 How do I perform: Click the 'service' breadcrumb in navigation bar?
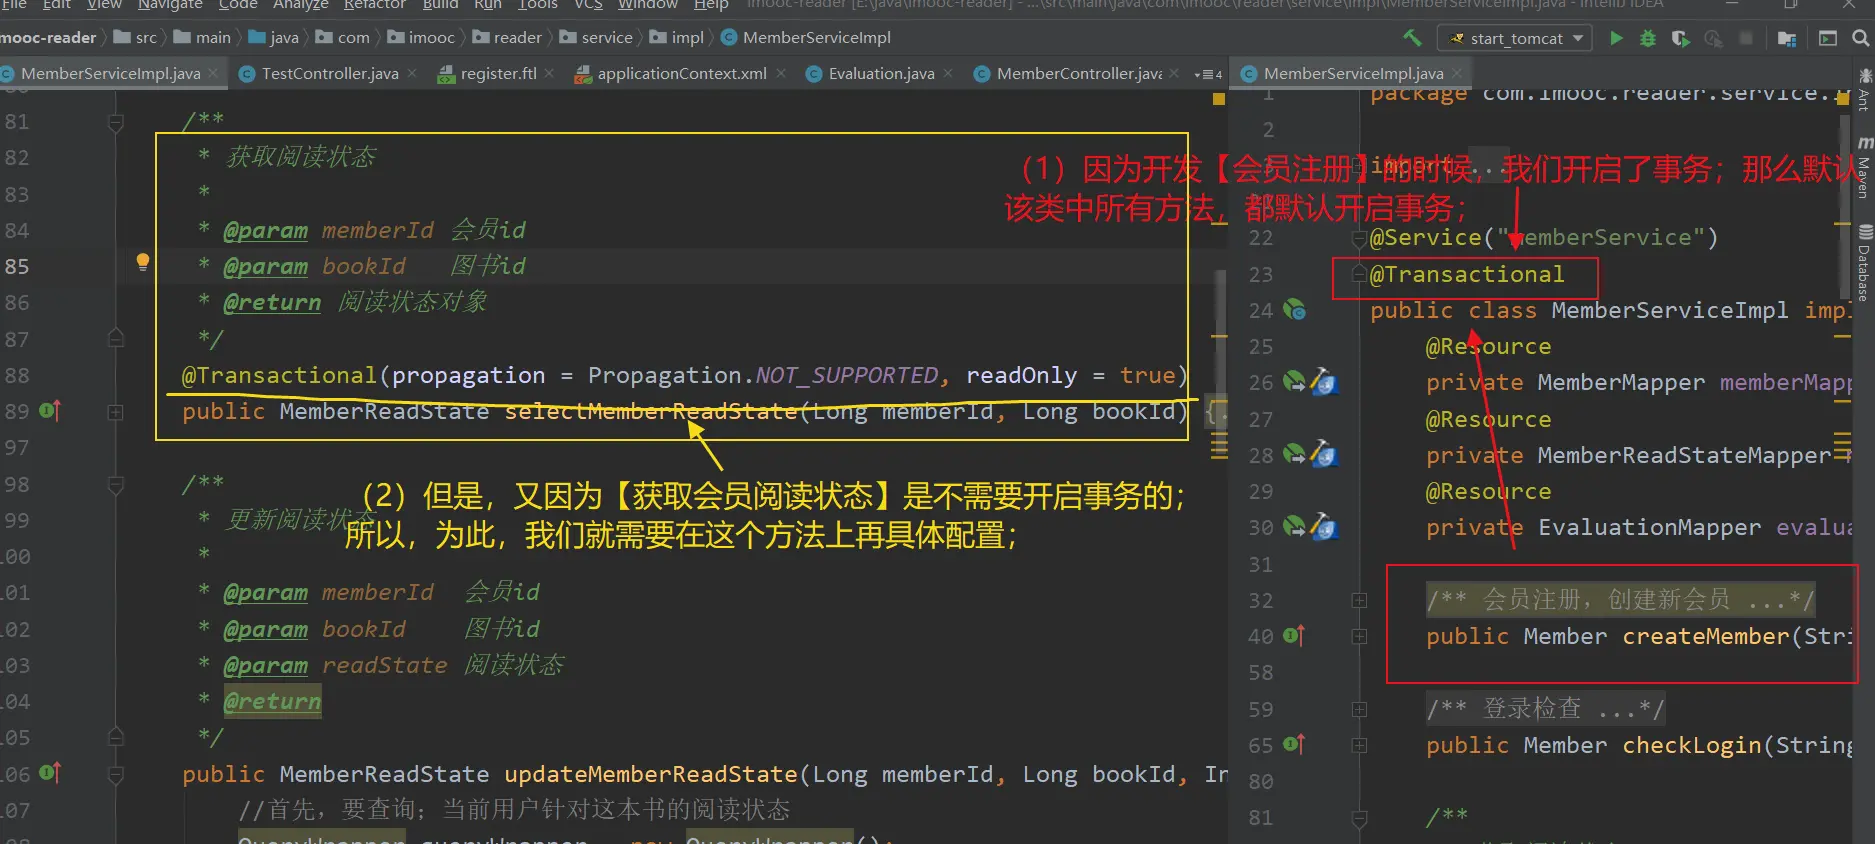pos(606,38)
